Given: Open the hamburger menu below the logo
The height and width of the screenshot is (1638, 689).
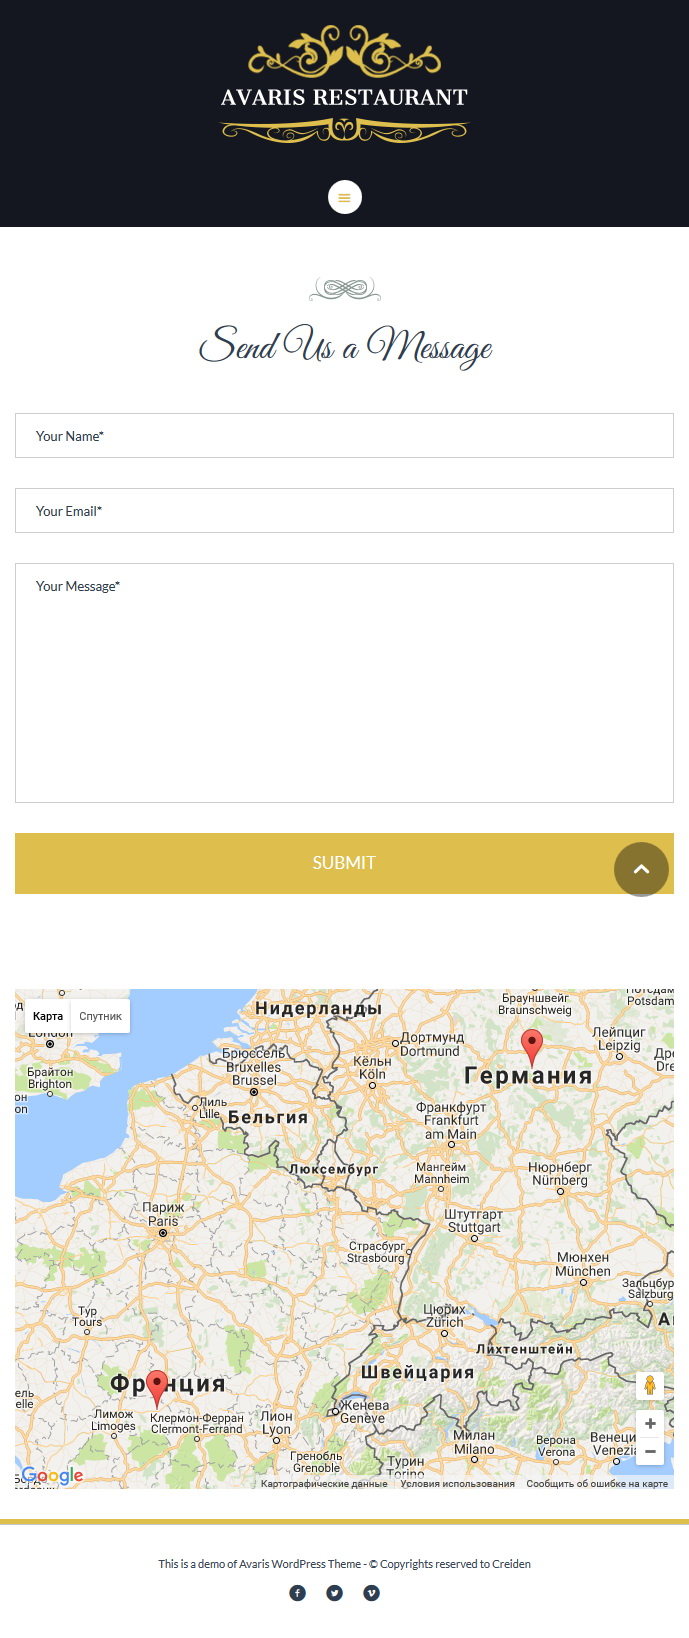Looking at the screenshot, I should point(344,197).
